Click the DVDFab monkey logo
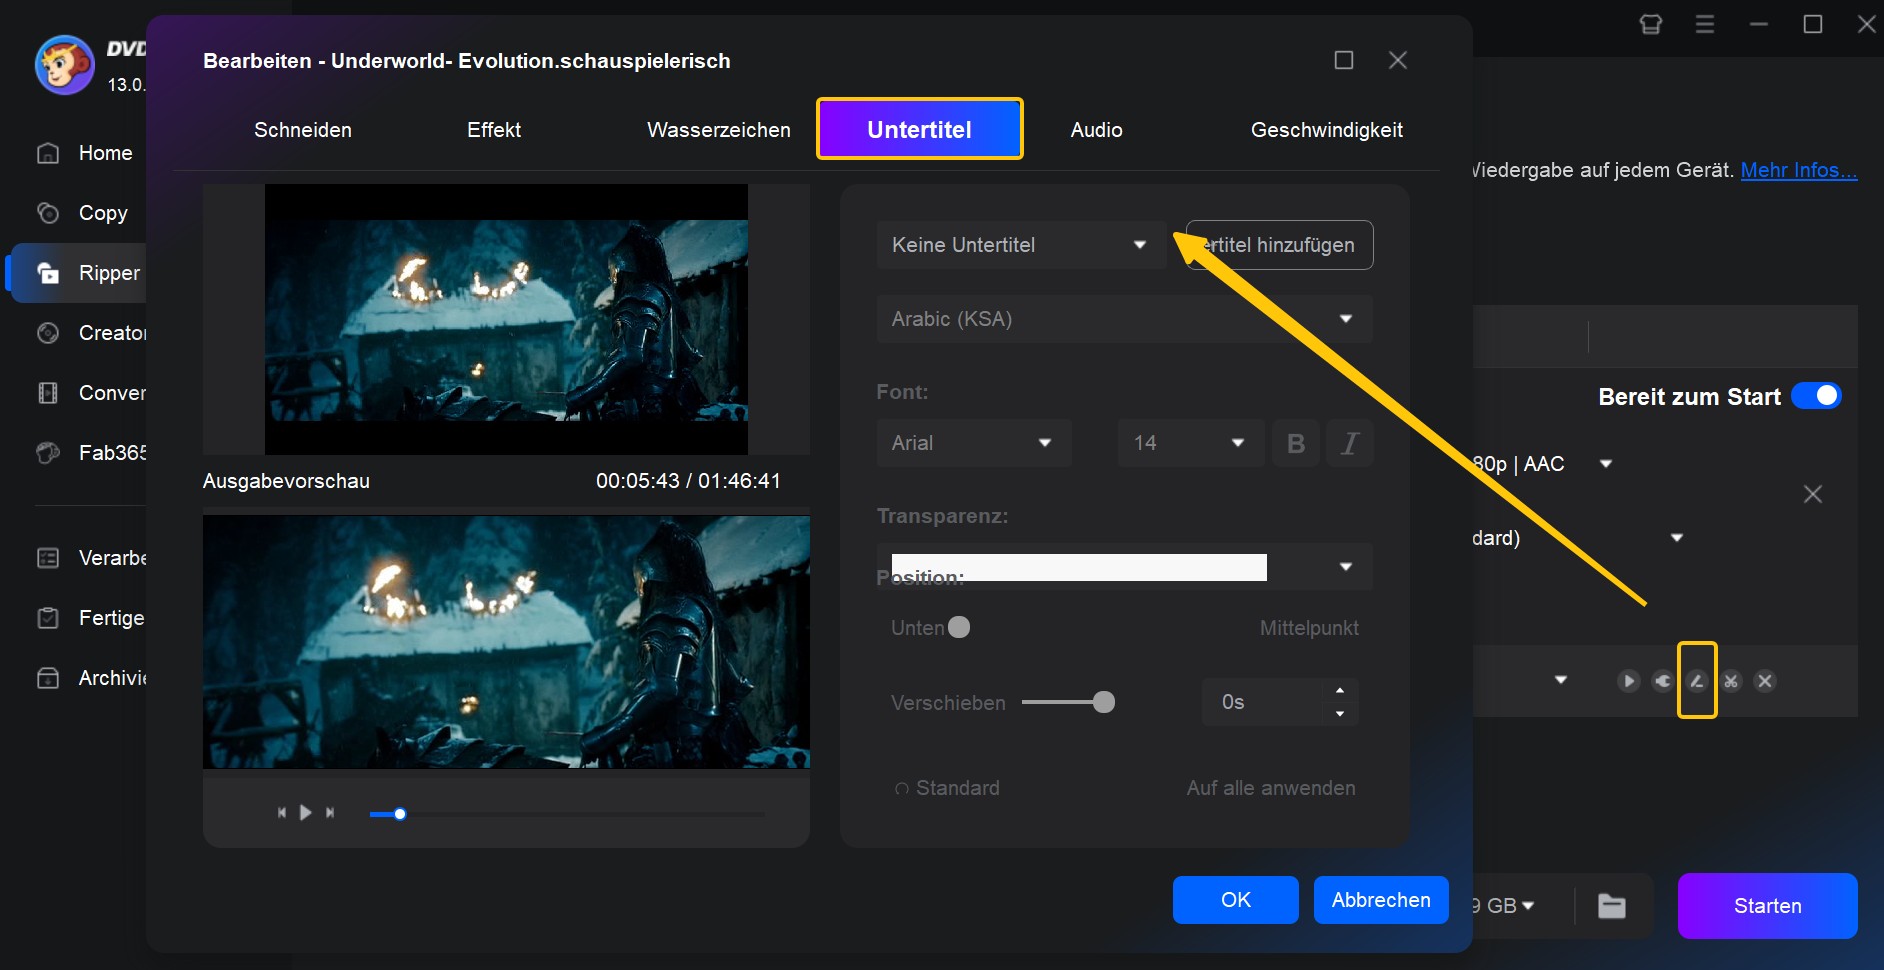This screenshot has height=970, width=1884. [65, 65]
